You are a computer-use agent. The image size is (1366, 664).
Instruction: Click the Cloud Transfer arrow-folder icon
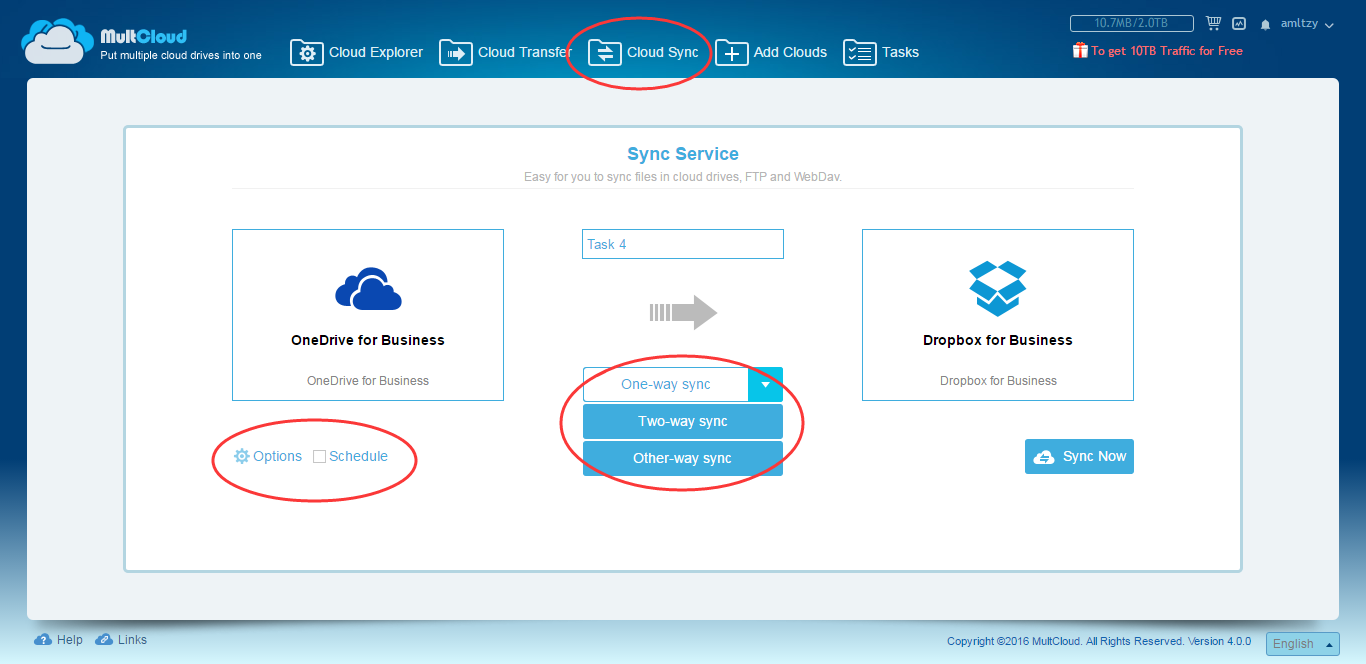456,52
